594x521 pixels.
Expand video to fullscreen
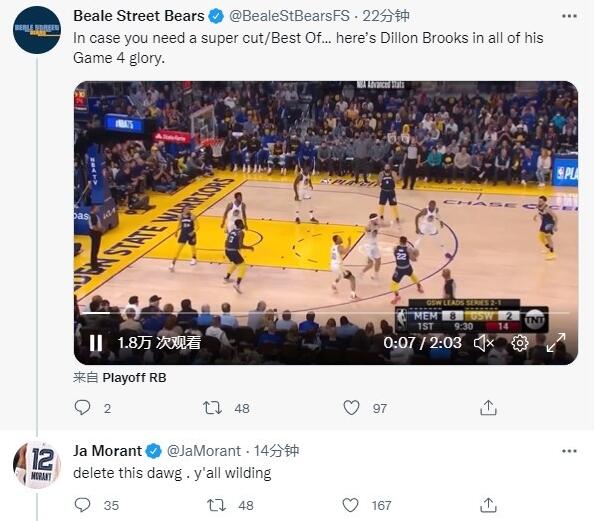[x=556, y=343]
